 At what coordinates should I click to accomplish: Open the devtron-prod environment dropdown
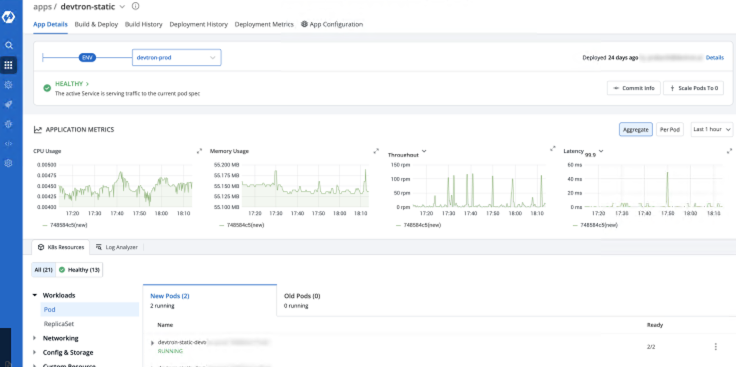click(x=176, y=58)
